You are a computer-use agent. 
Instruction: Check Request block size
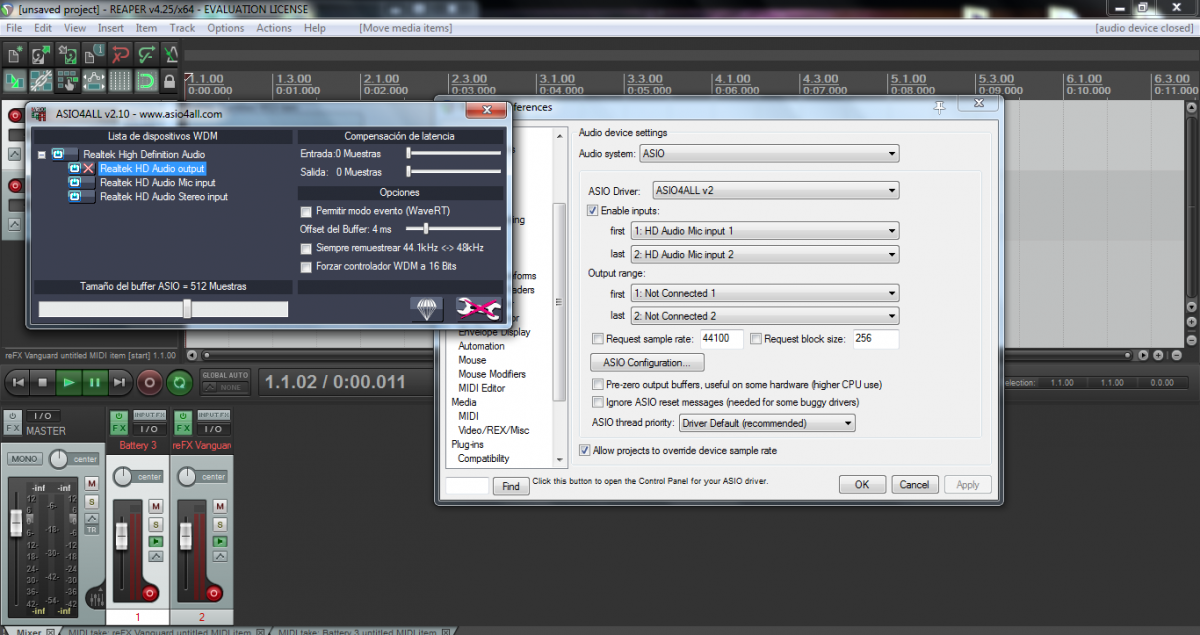tap(756, 339)
